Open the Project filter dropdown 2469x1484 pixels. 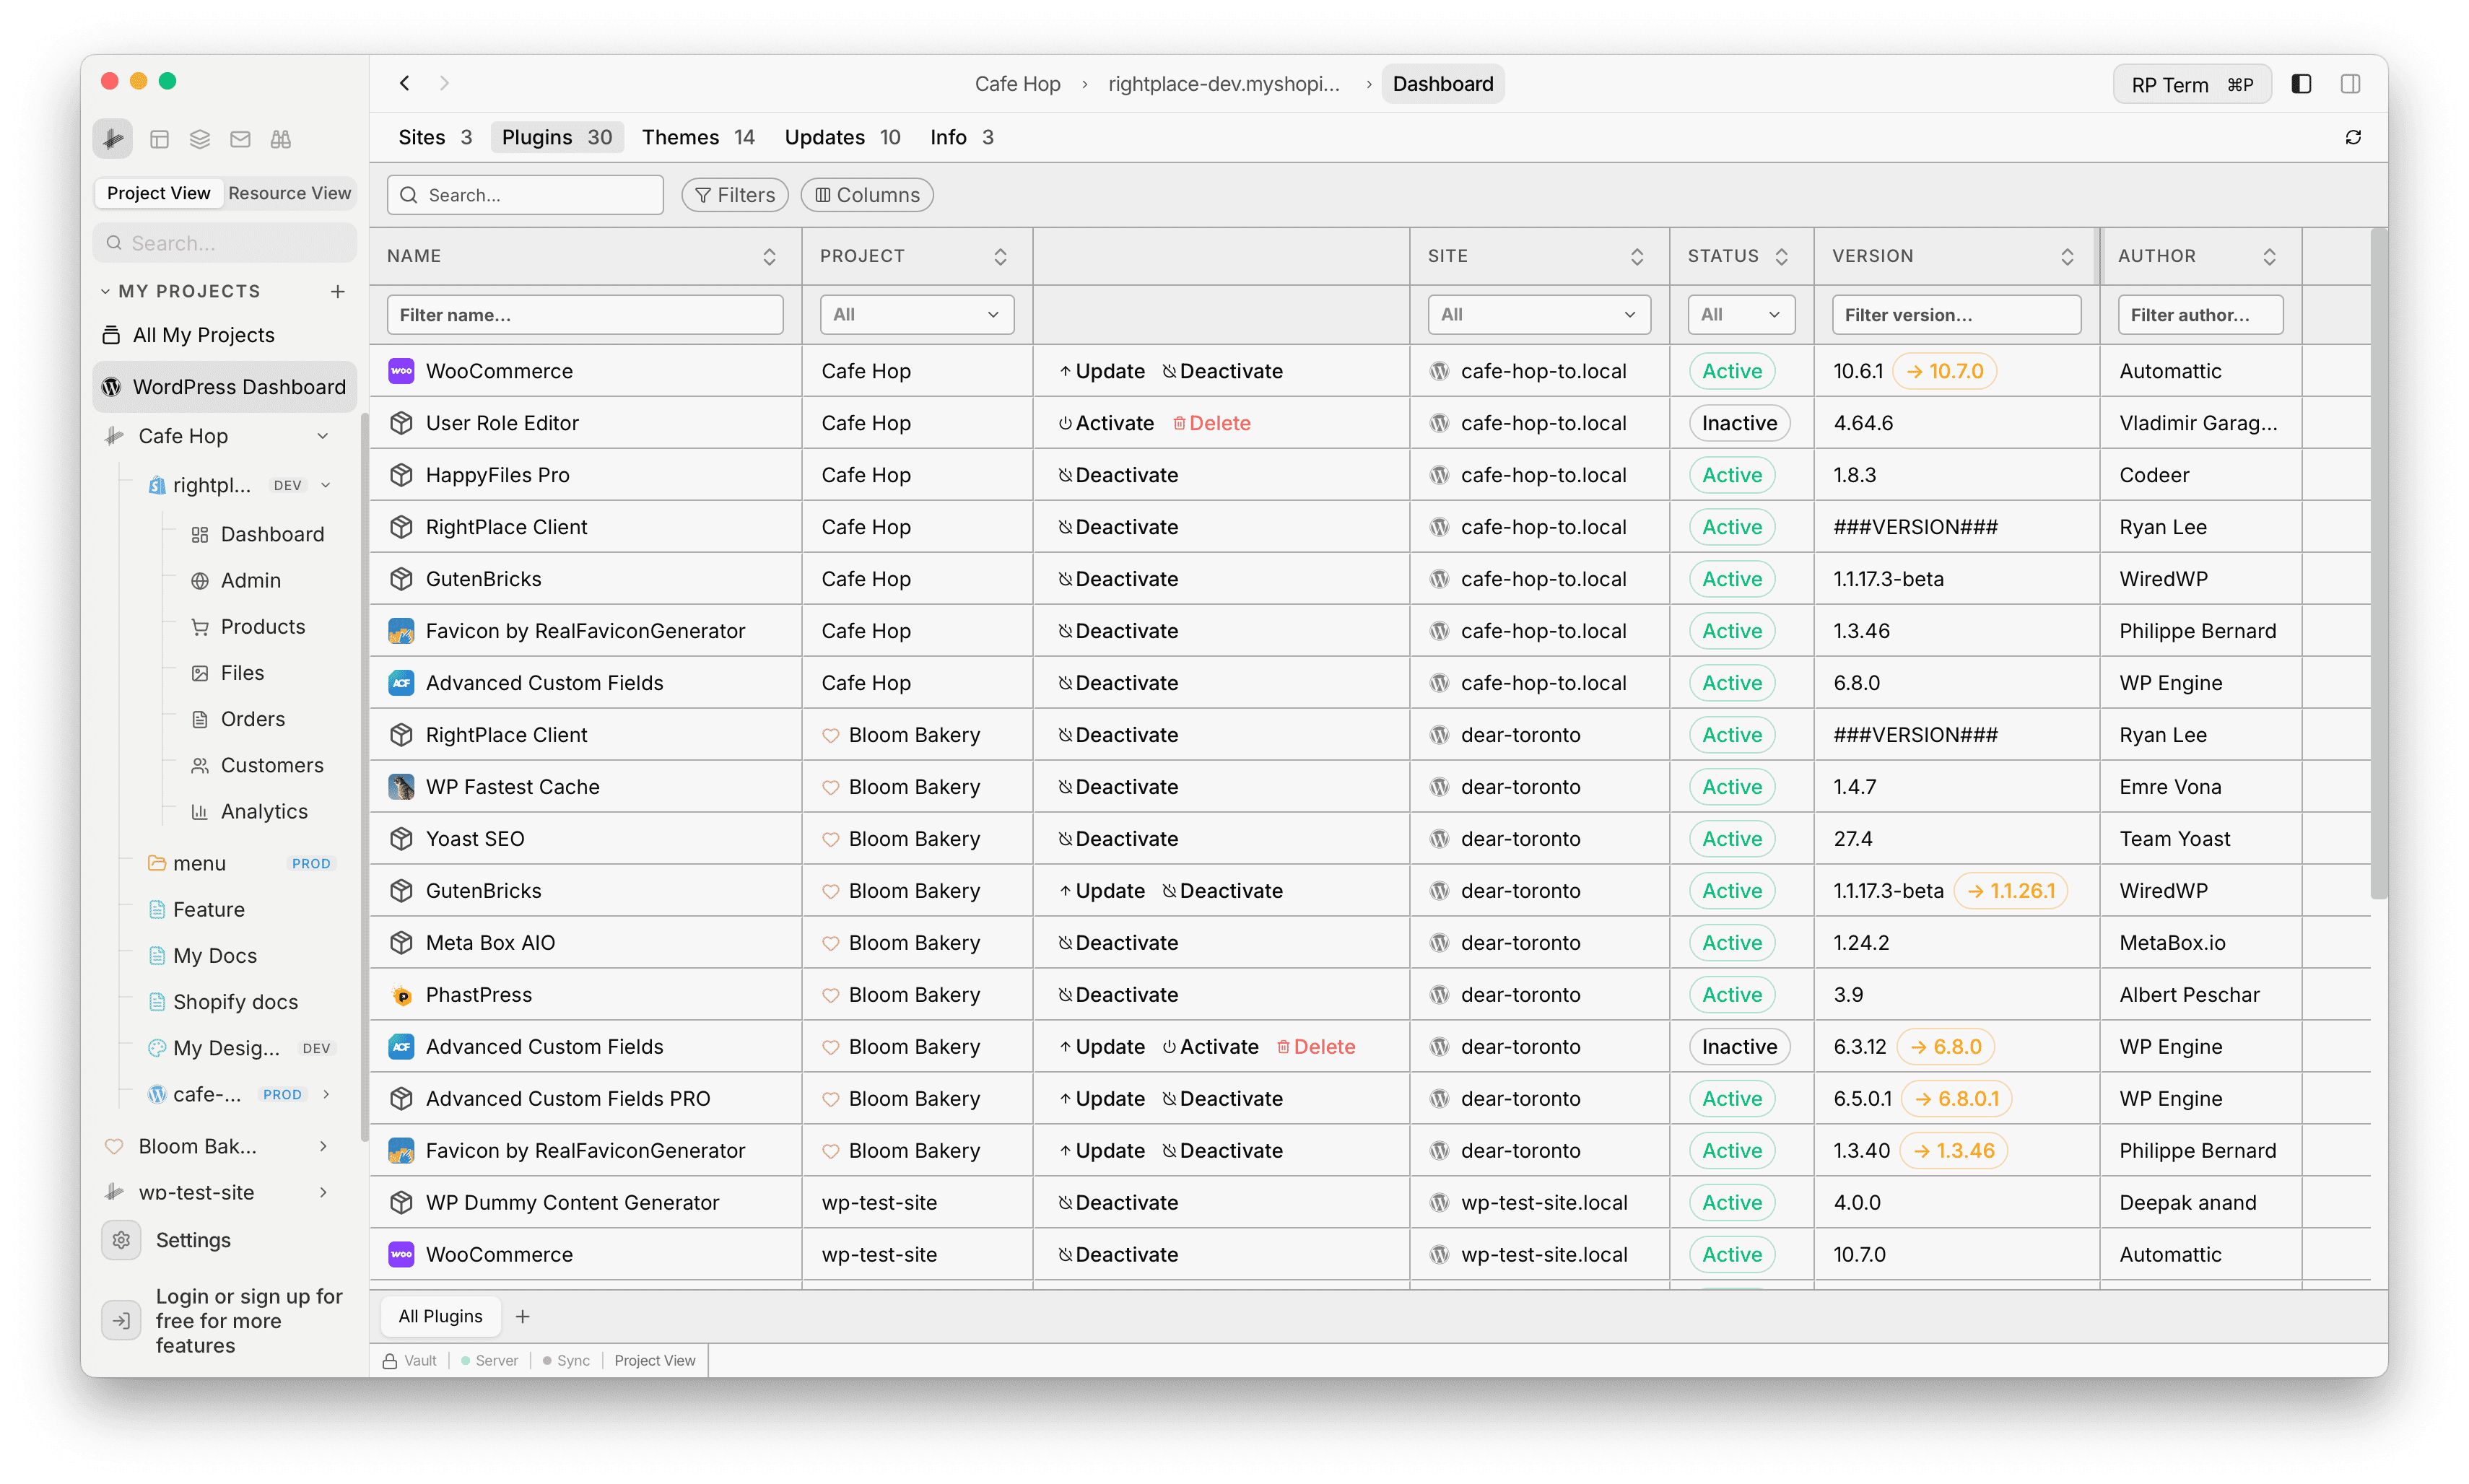(x=915, y=314)
